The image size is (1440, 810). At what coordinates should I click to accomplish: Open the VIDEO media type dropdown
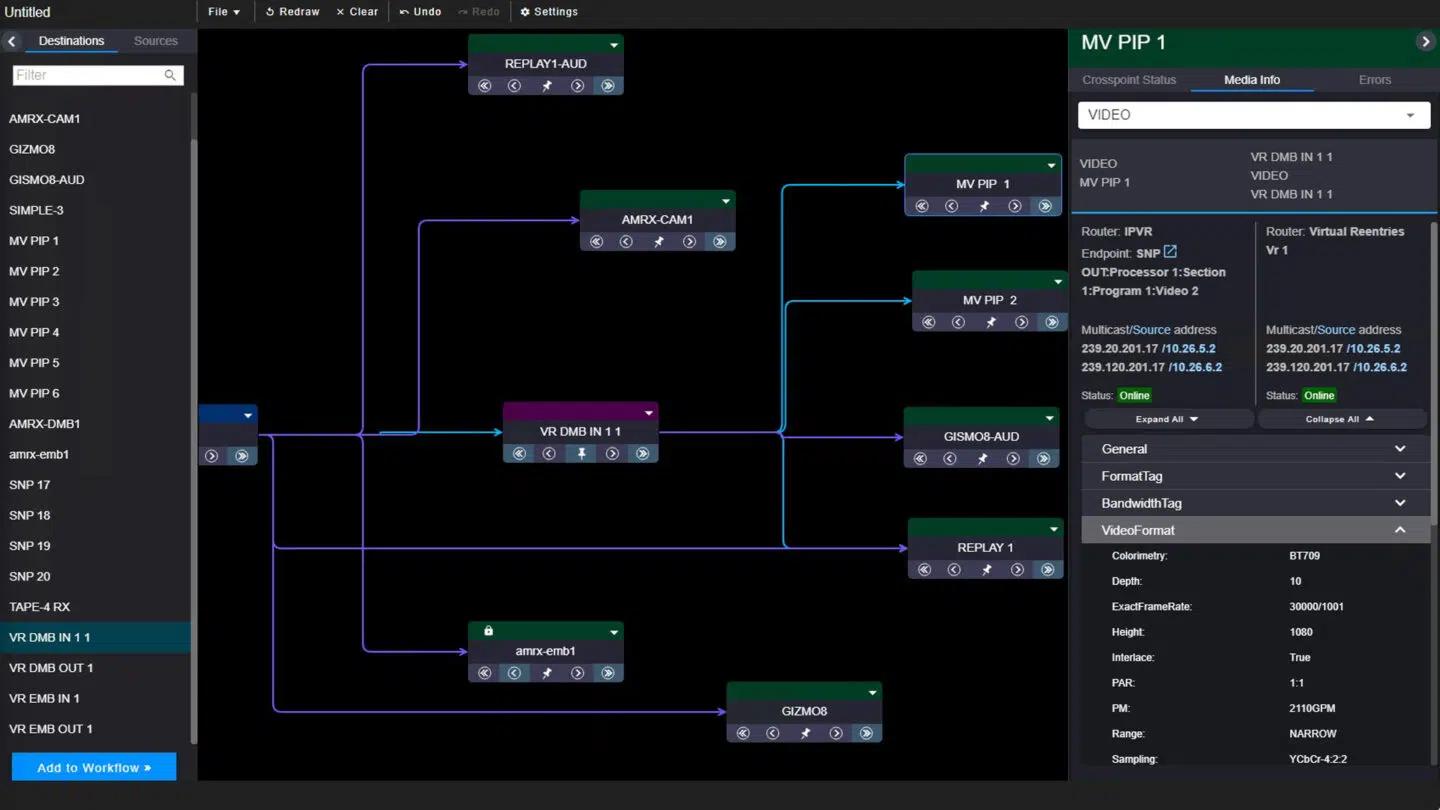1253,115
